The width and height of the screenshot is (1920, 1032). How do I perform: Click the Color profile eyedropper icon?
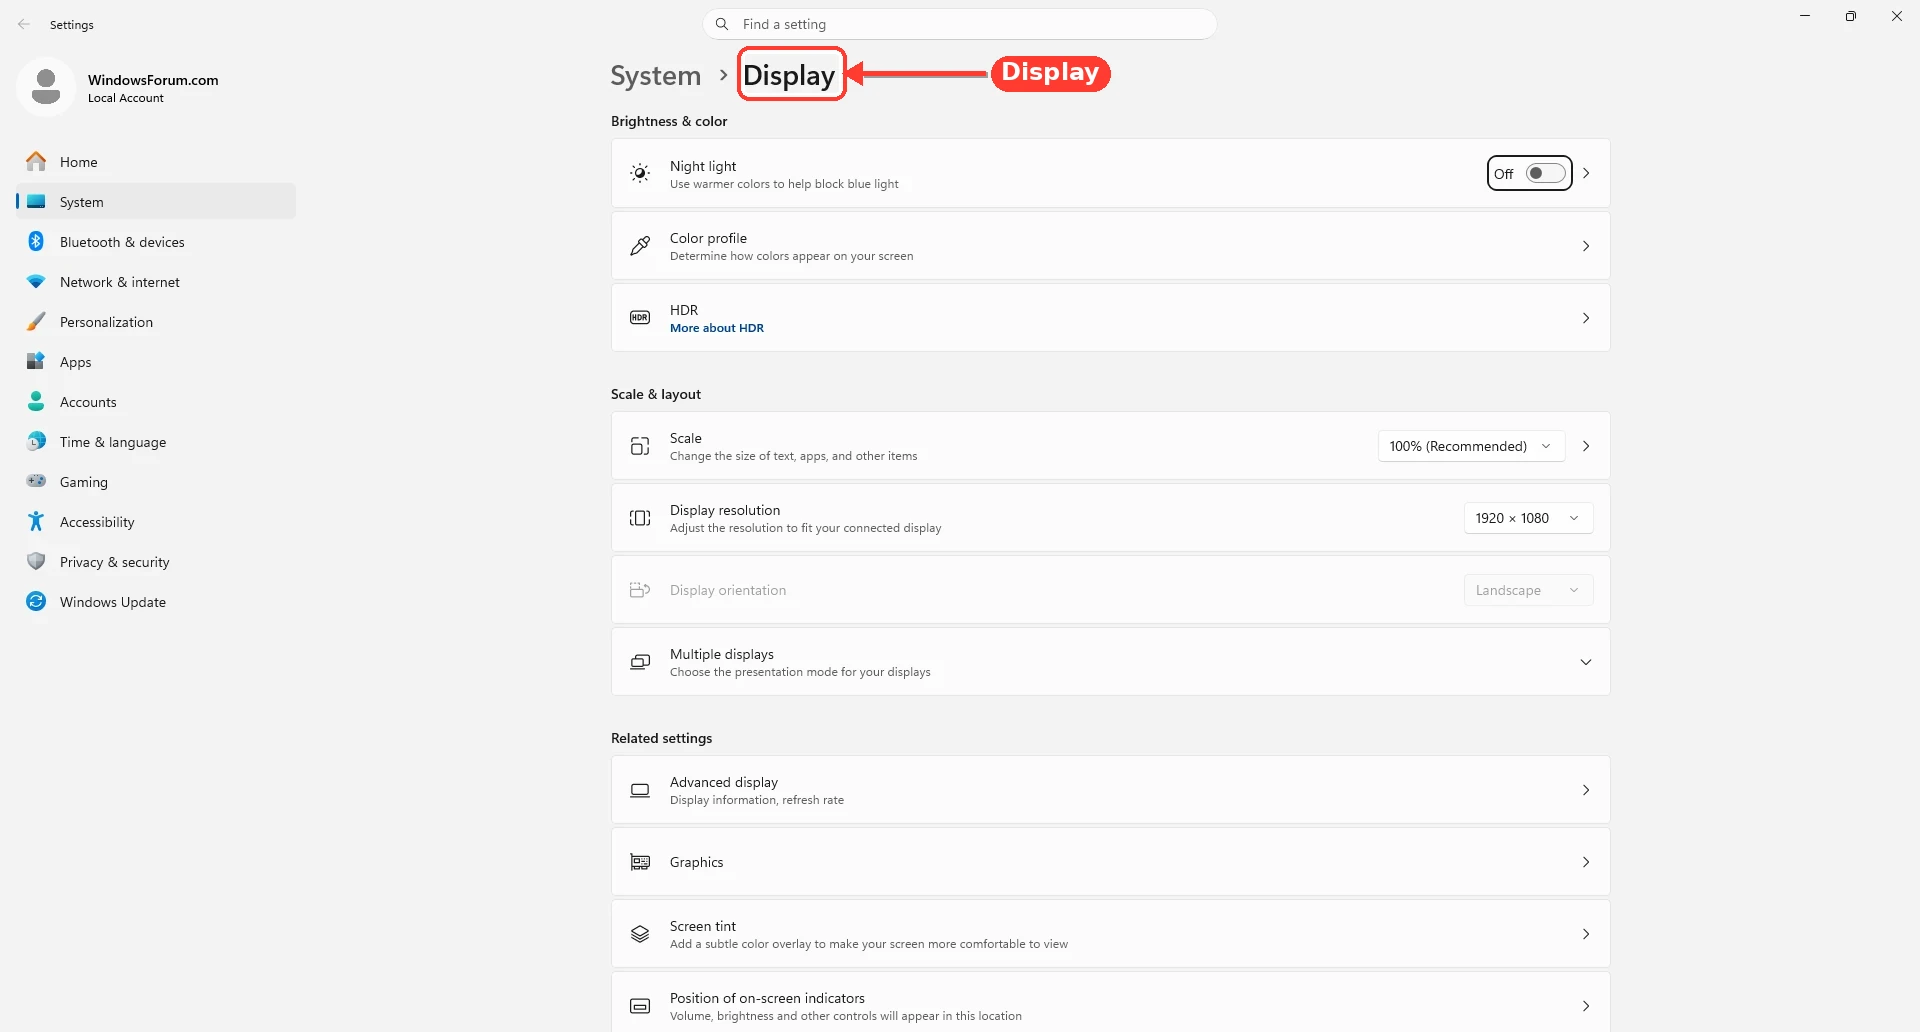tap(640, 245)
